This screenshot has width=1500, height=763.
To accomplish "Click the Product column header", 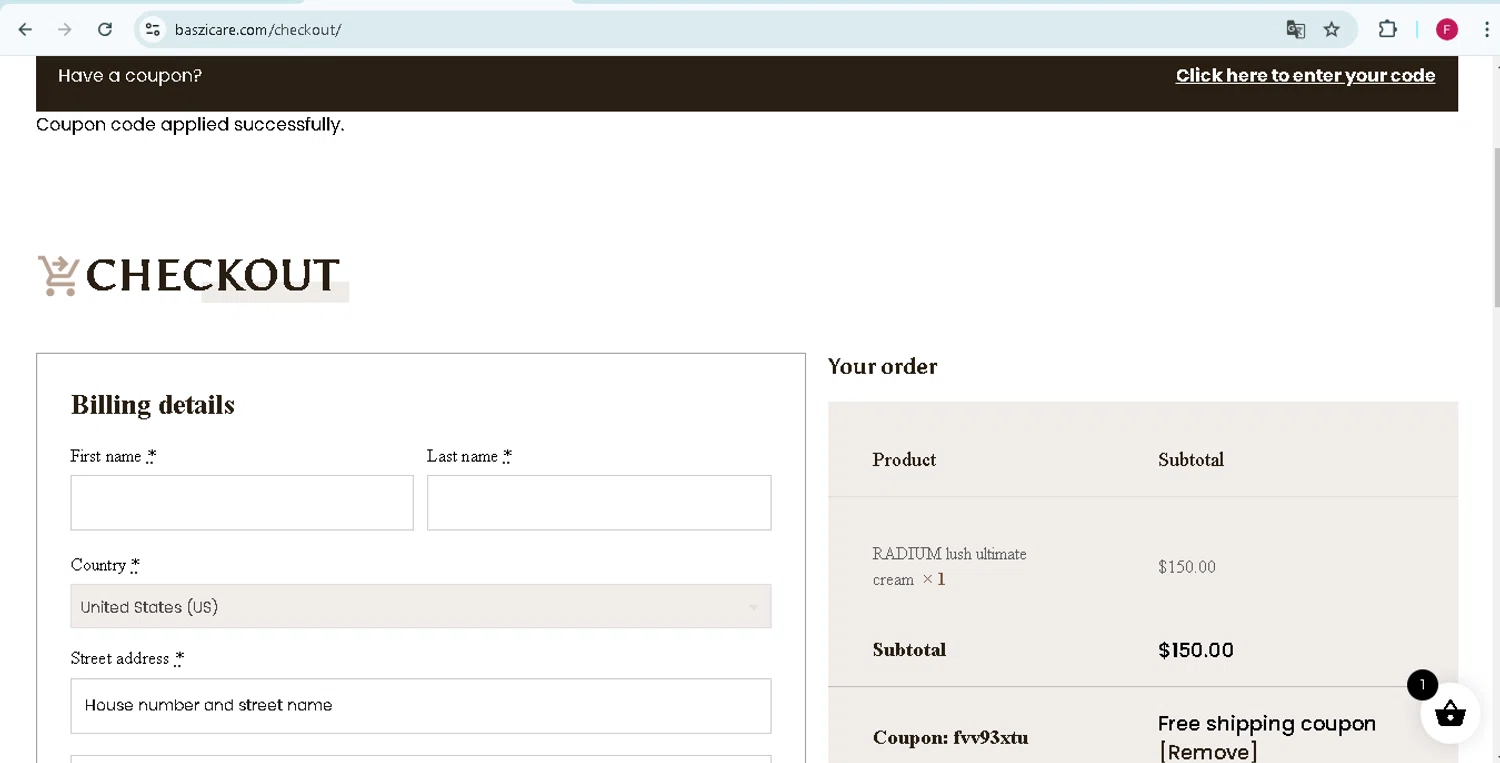I will 904,460.
